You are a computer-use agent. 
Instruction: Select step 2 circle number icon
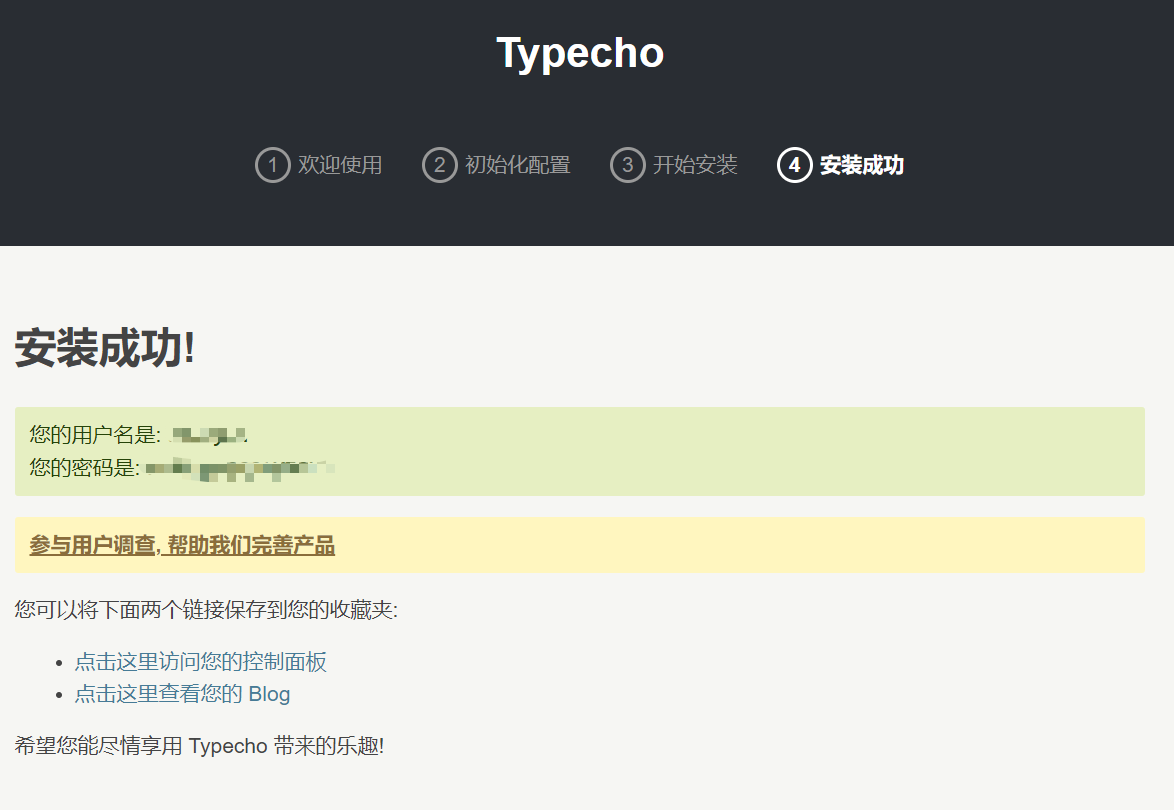[440, 165]
